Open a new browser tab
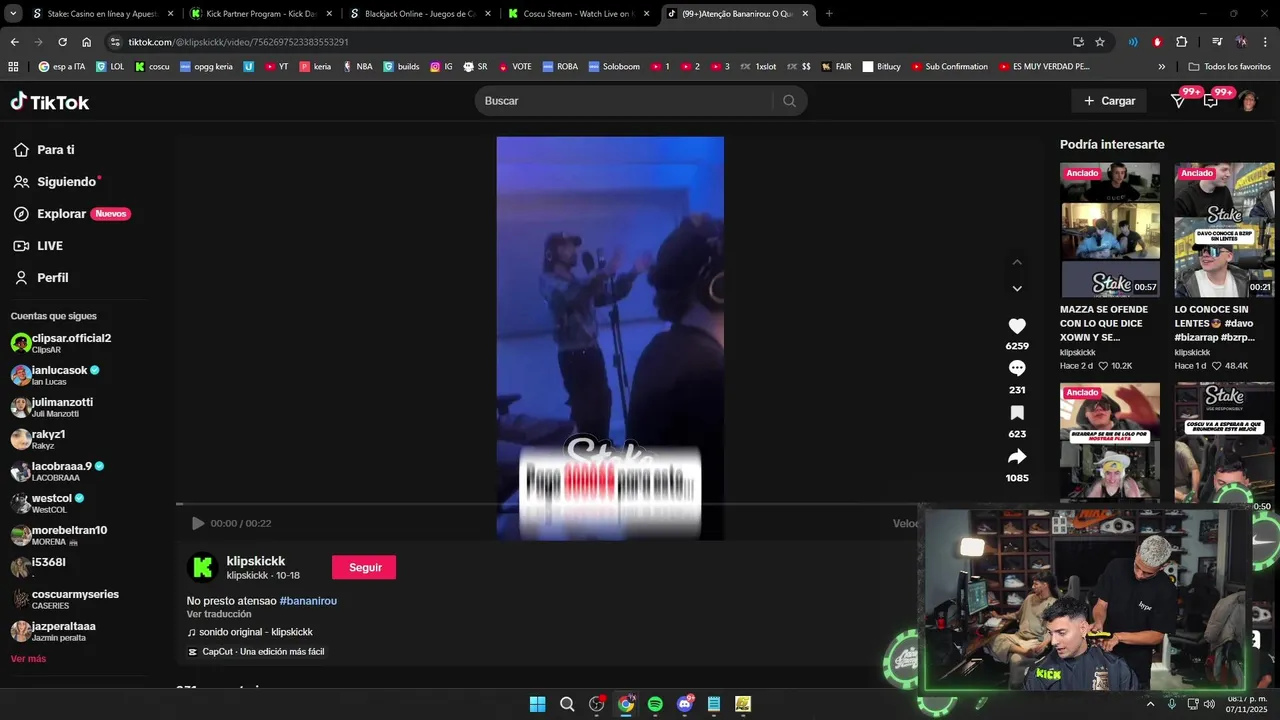This screenshot has width=1280, height=720. 829,14
